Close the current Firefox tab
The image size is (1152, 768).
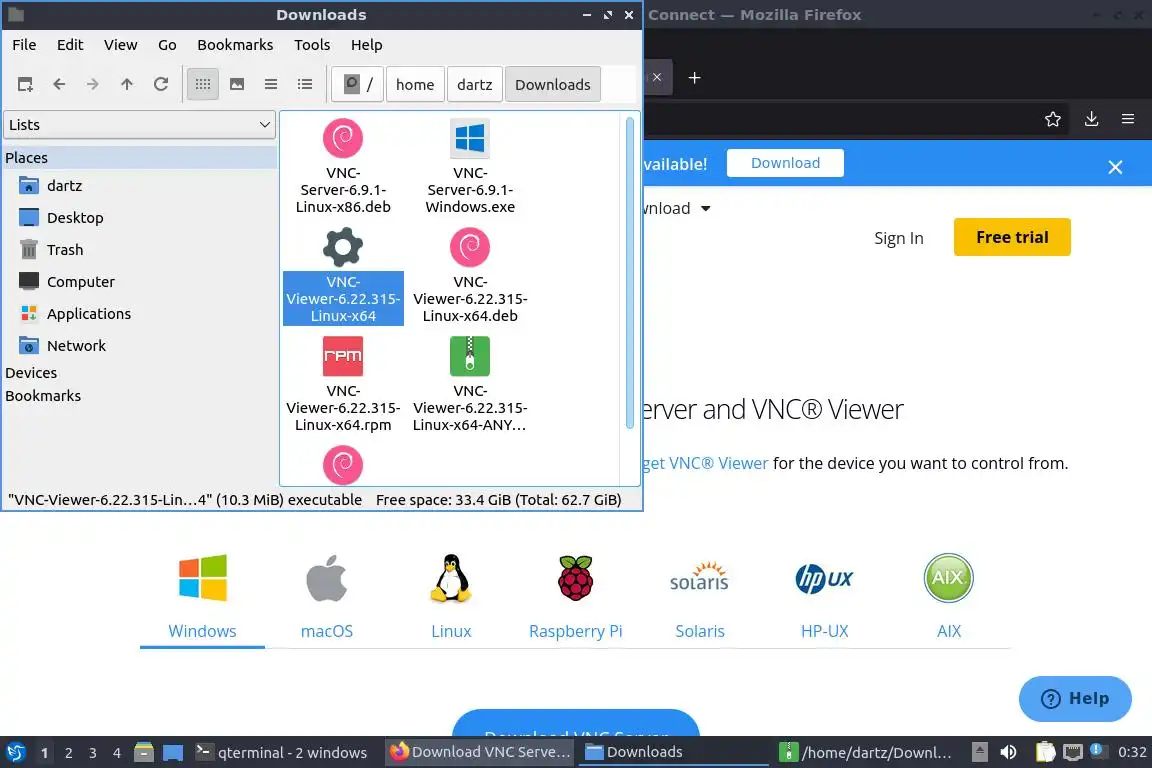(657, 77)
